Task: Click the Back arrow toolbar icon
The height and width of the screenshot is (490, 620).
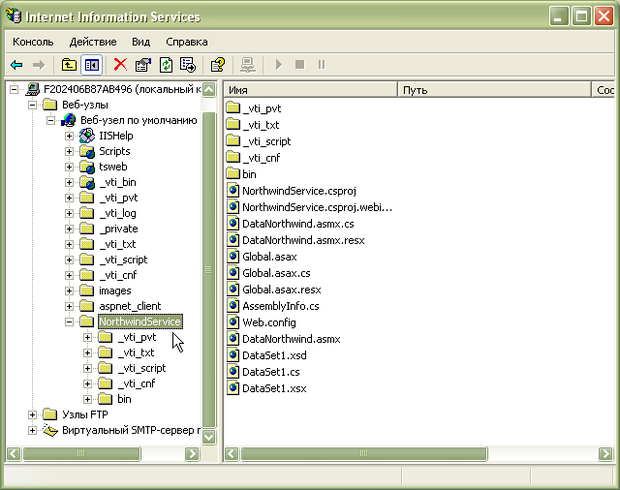Action: 17,64
